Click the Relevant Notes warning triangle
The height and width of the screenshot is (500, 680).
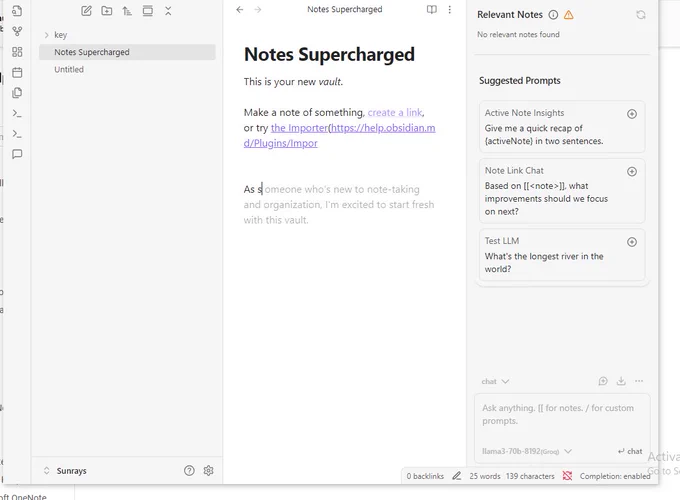point(569,15)
